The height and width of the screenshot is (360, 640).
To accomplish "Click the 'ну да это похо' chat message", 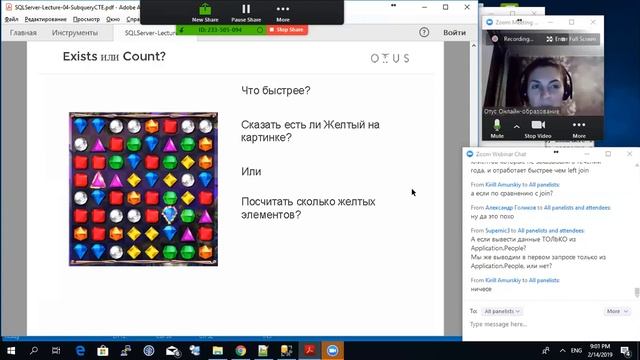I will [x=492, y=216].
